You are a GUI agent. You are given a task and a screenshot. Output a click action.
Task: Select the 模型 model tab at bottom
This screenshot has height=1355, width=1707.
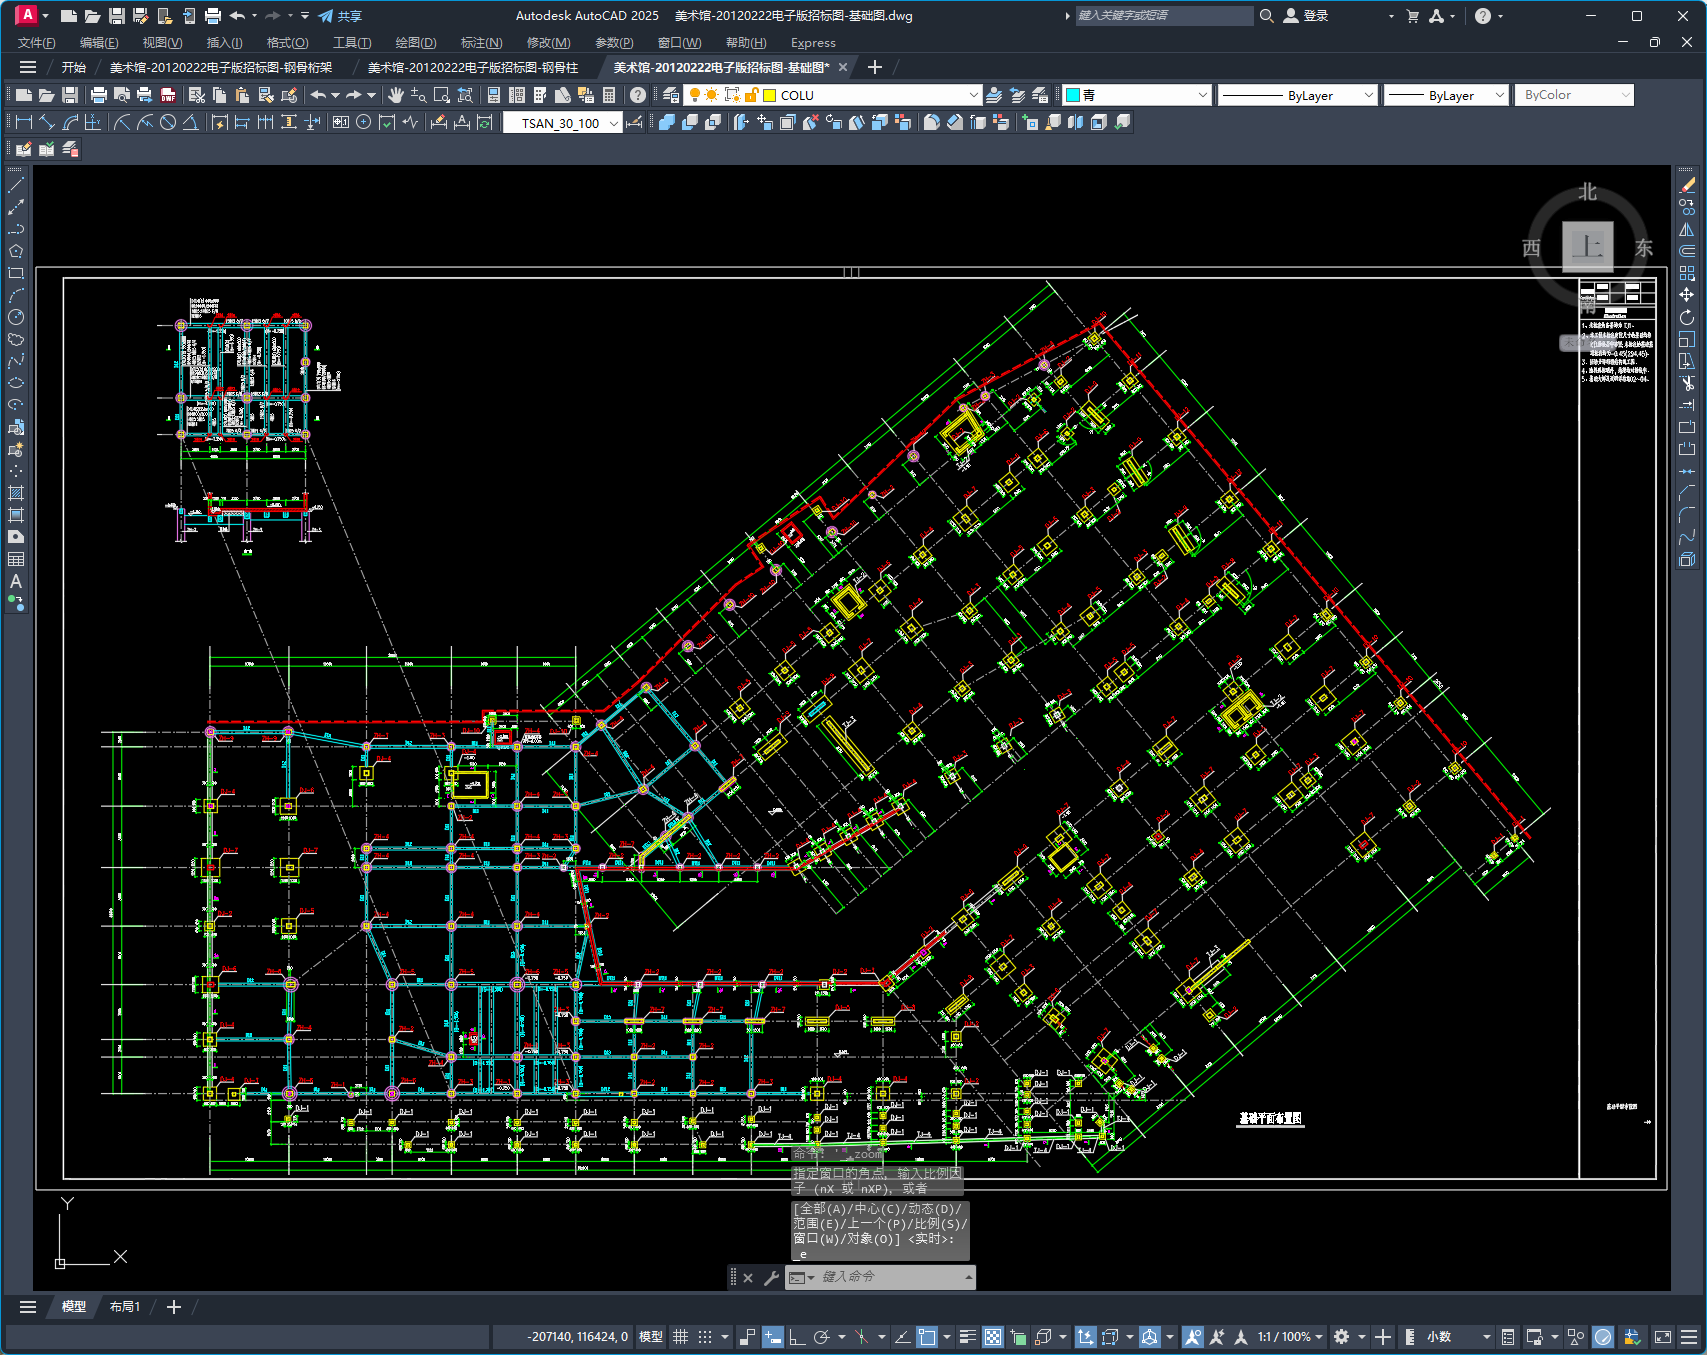point(74,1307)
